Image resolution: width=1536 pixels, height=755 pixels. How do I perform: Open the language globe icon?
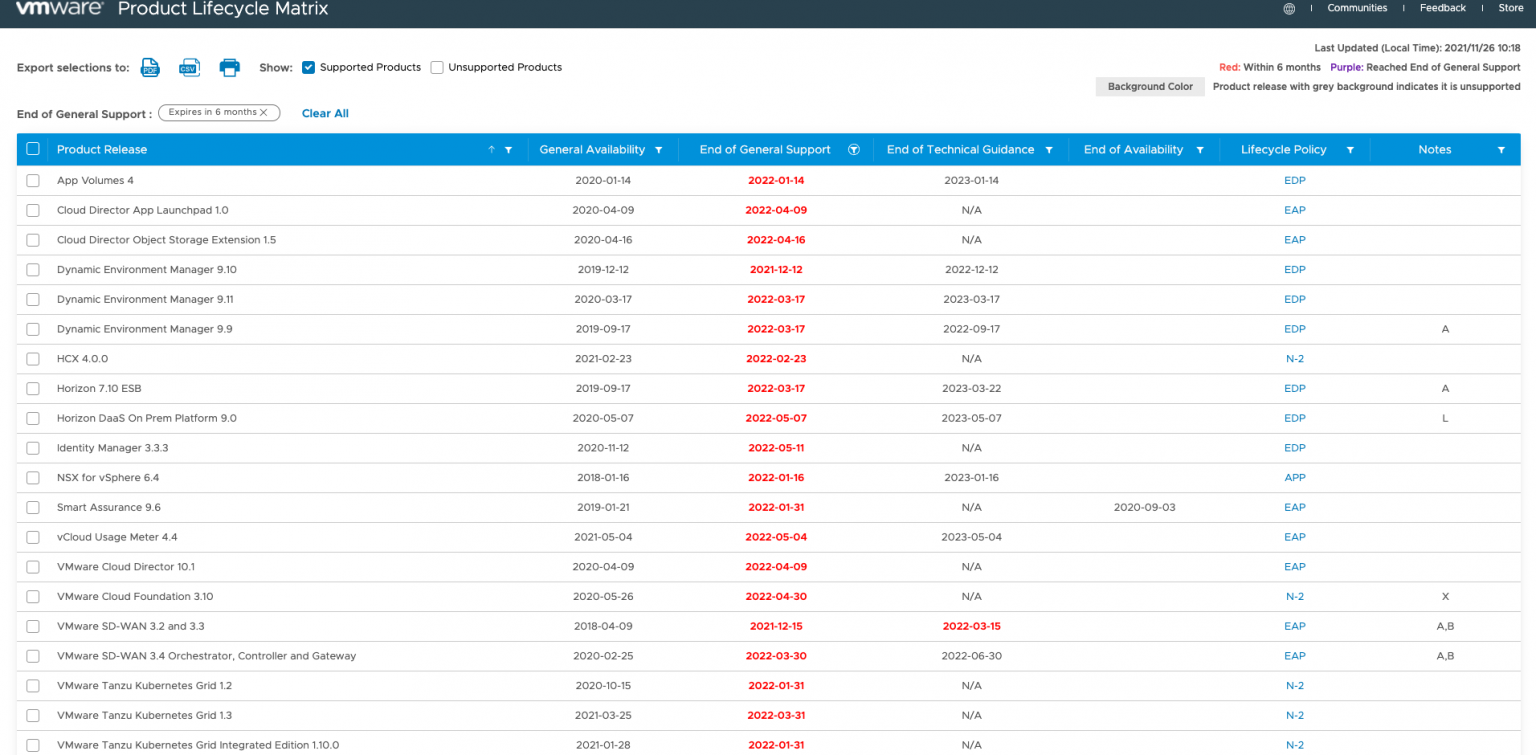click(1289, 9)
